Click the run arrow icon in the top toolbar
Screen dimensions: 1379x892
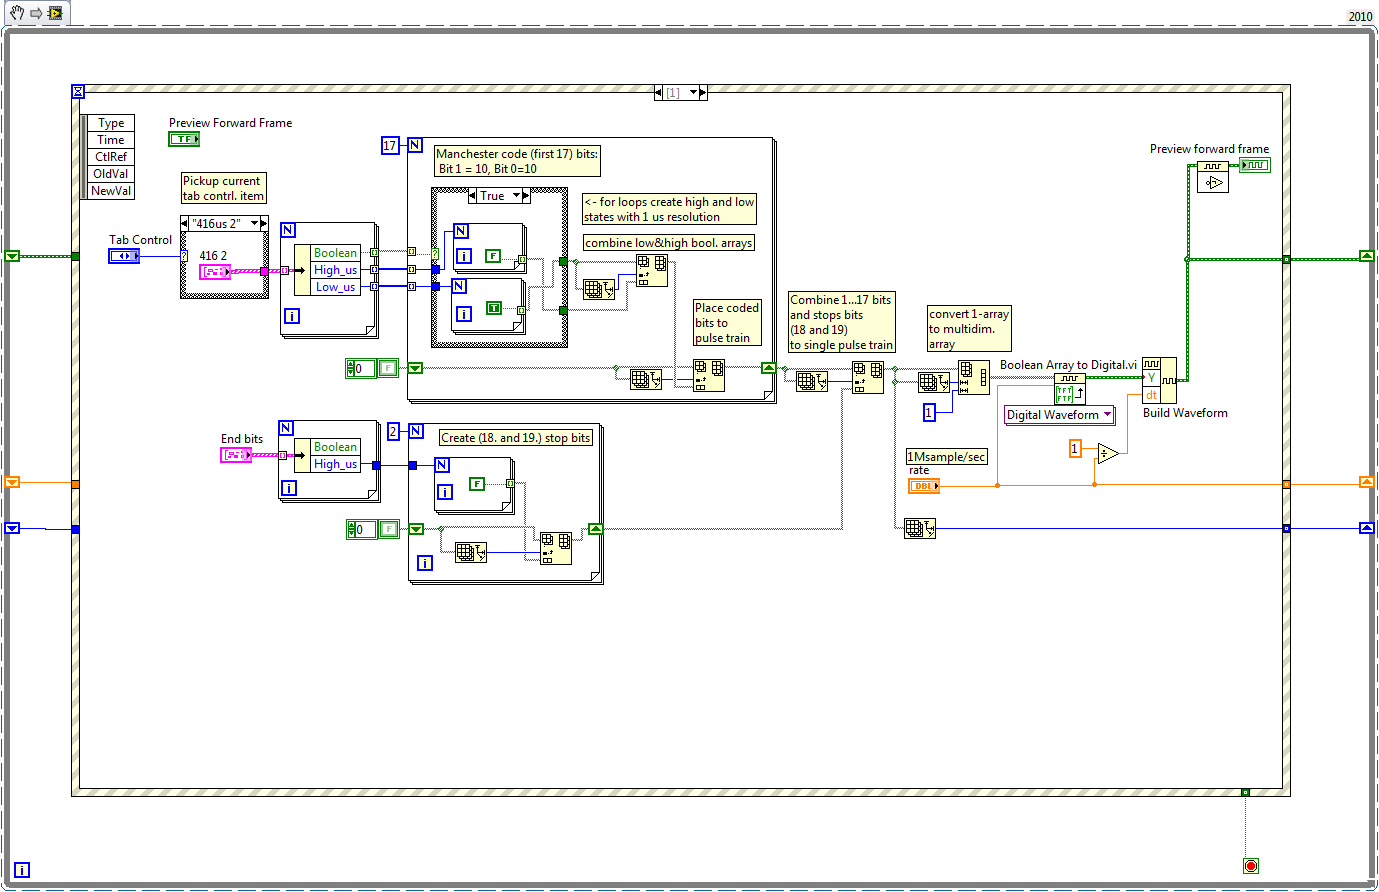pyautogui.click(x=36, y=13)
